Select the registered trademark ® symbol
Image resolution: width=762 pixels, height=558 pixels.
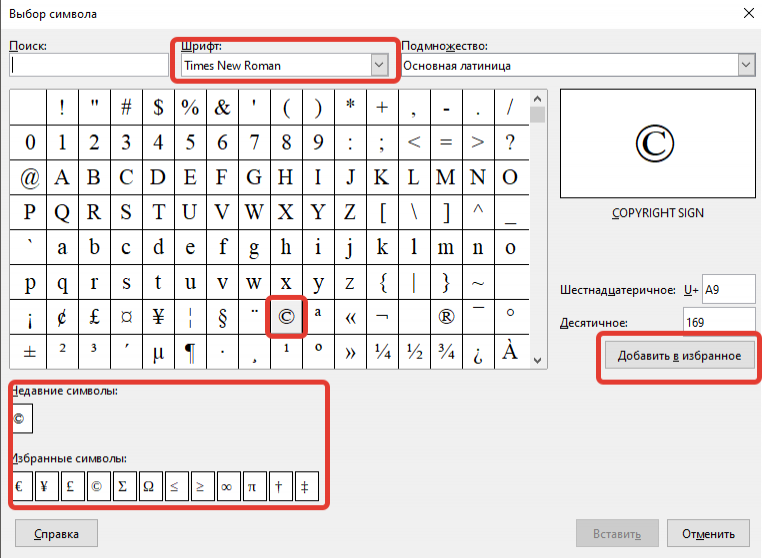click(x=446, y=317)
